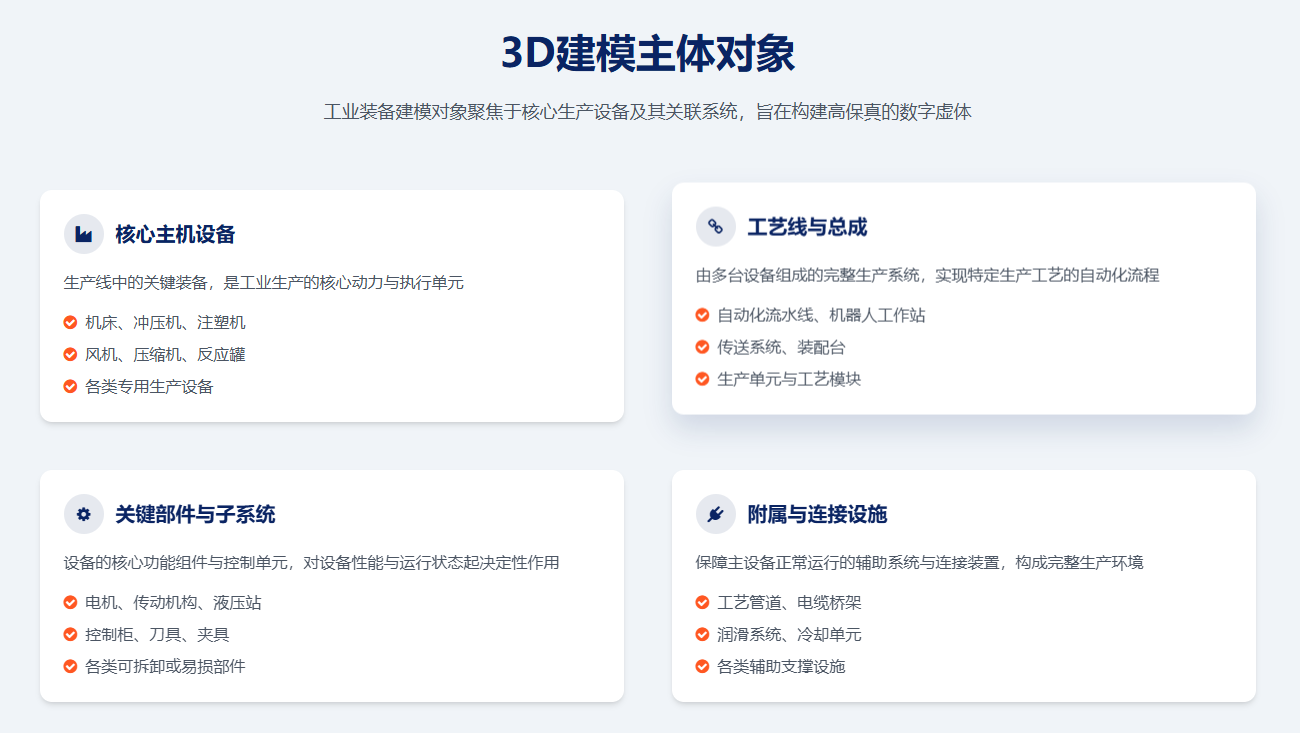Select the 附属与连接设施 card heading
1300x733 pixels.
pos(818,515)
